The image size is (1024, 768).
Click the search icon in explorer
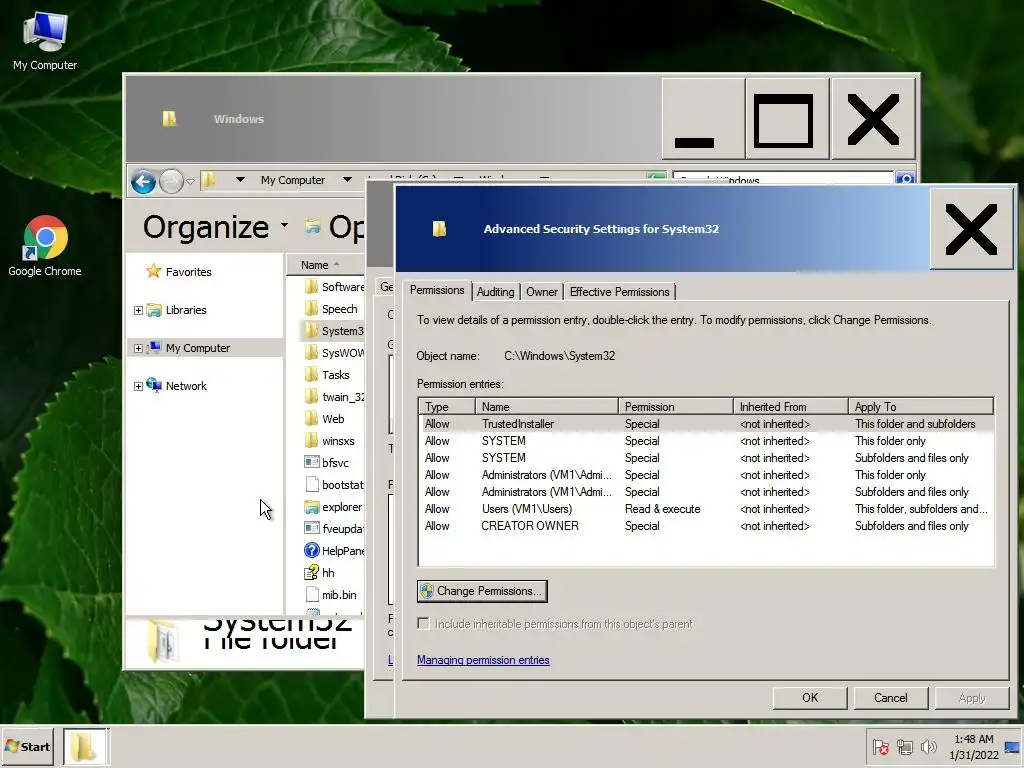[904, 178]
